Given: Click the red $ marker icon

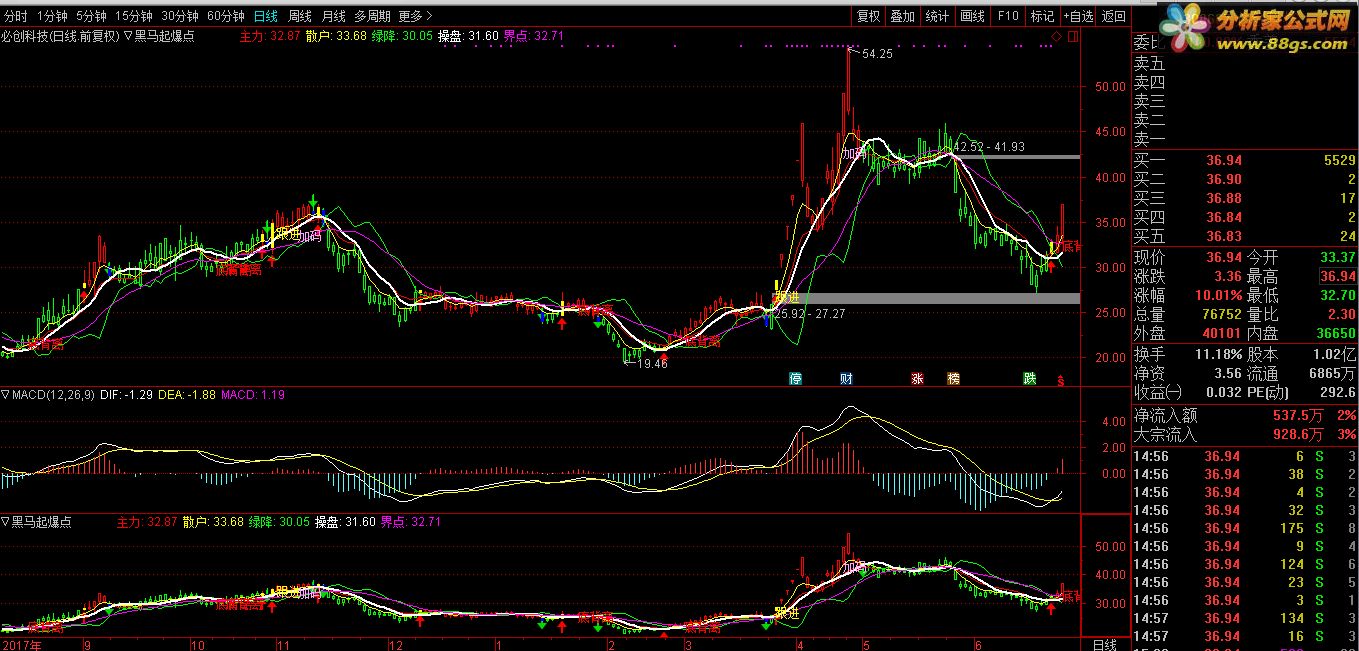Looking at the screenshot, I should click(x=1061, y=380).
